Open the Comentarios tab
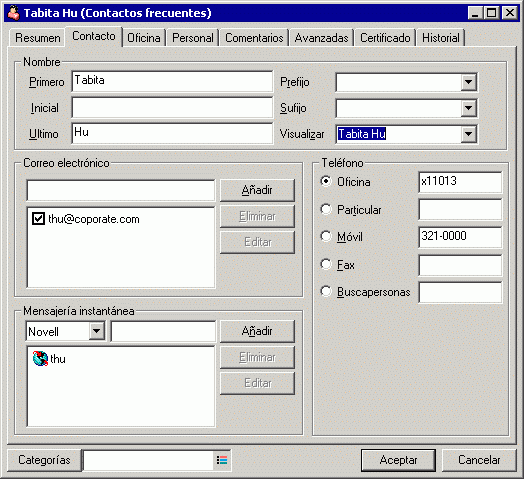 pyautogui.click(x=254, y=38)
